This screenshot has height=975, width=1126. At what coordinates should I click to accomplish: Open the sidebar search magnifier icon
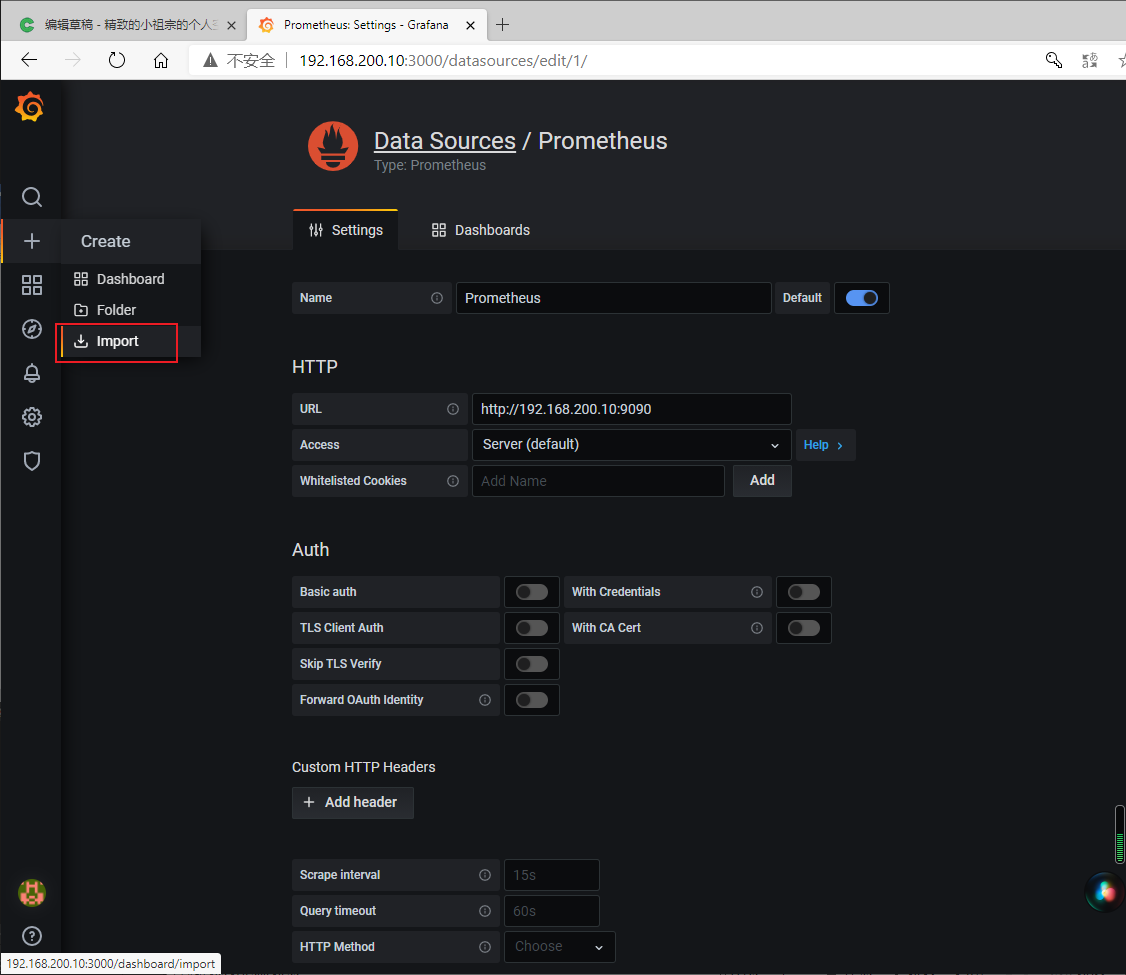(32, 197)
